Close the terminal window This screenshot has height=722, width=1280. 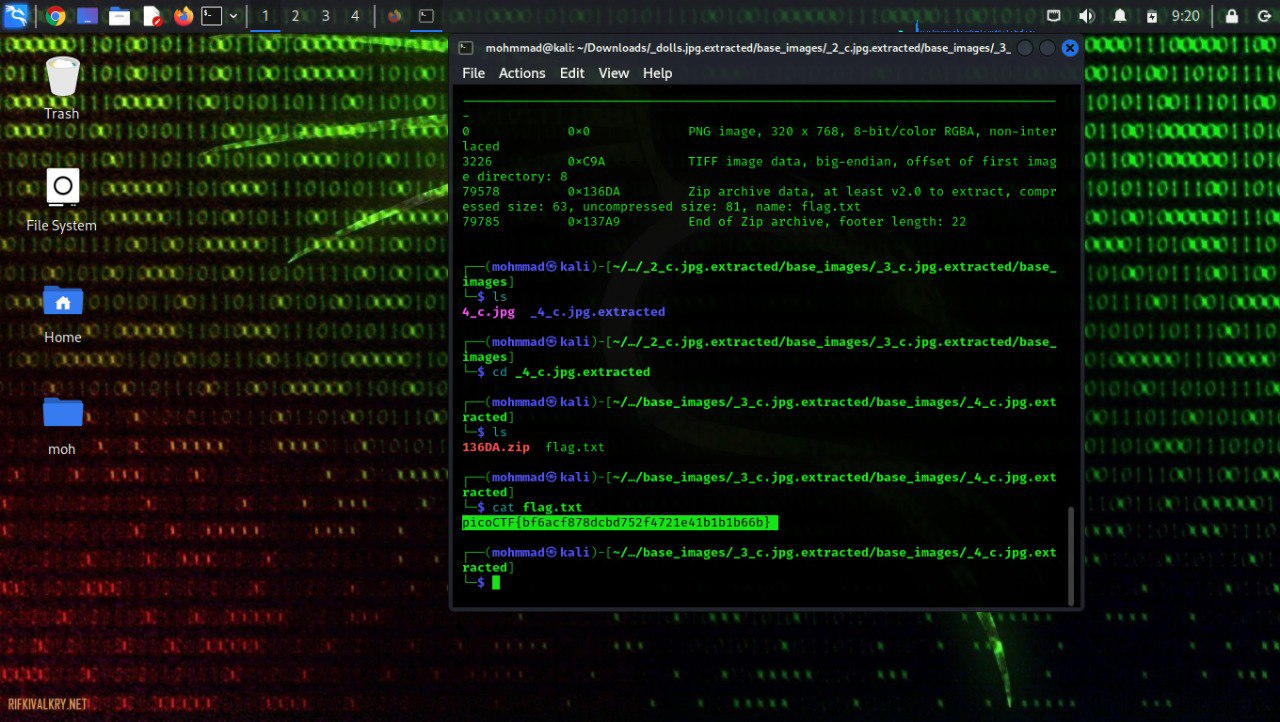[1070, 48]
